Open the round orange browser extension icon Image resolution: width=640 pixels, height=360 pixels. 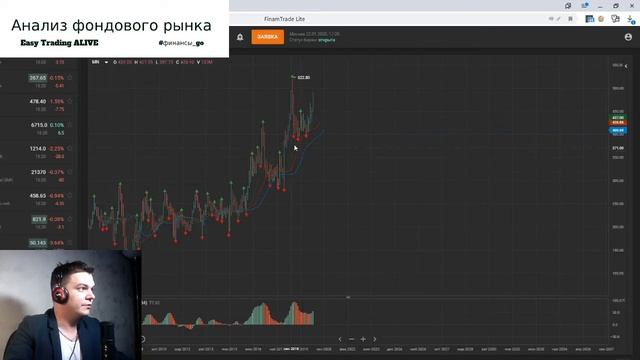click(601, 19)
